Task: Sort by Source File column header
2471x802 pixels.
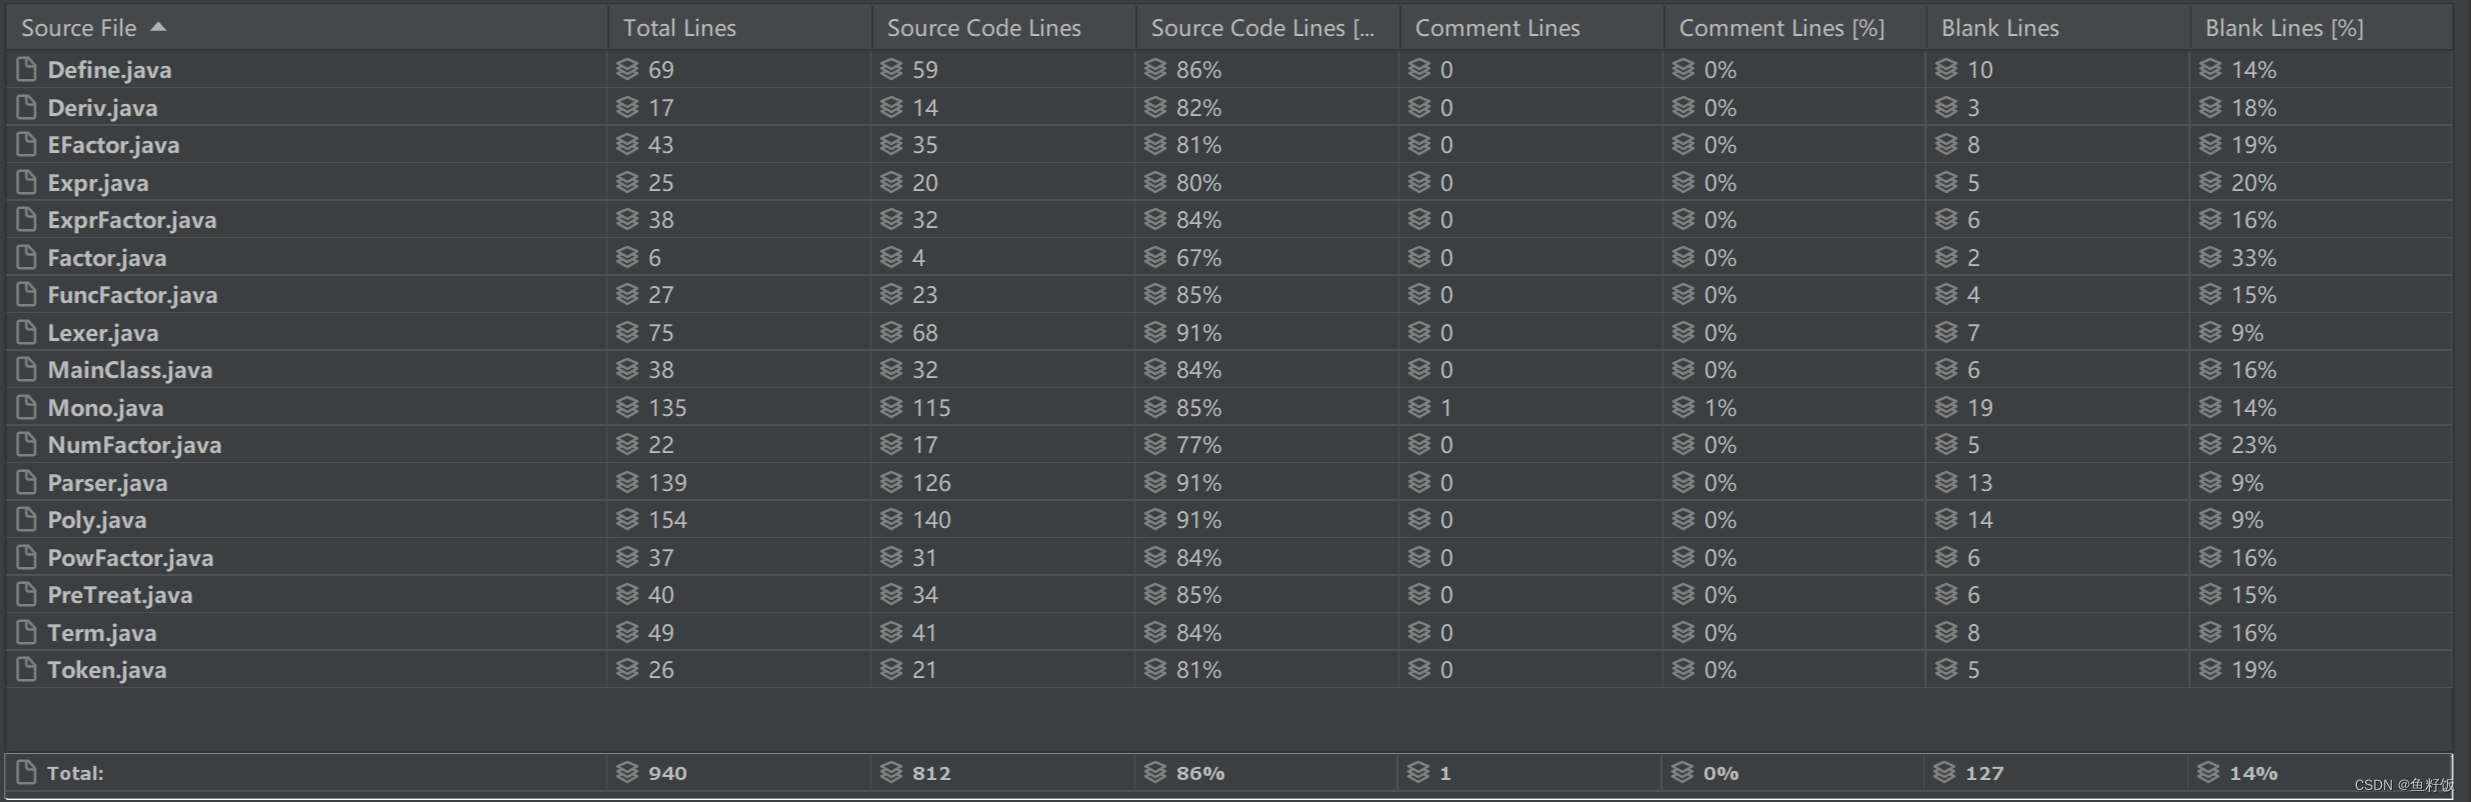Action: pos(306,28)
